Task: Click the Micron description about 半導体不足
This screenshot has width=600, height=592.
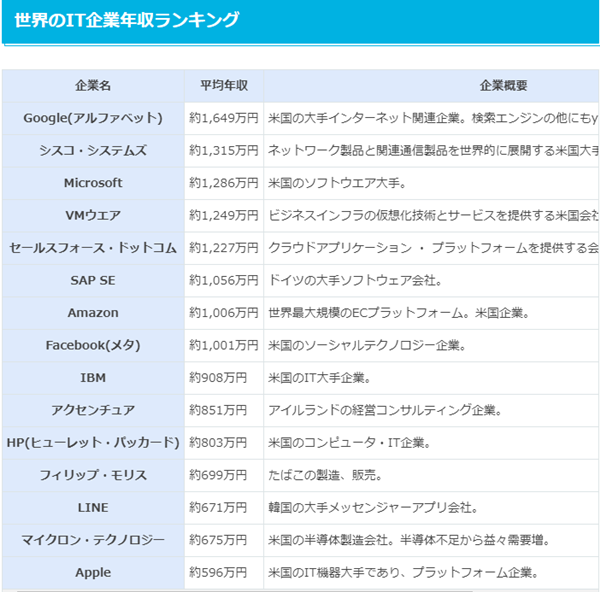Action: [x=409, y=540]
